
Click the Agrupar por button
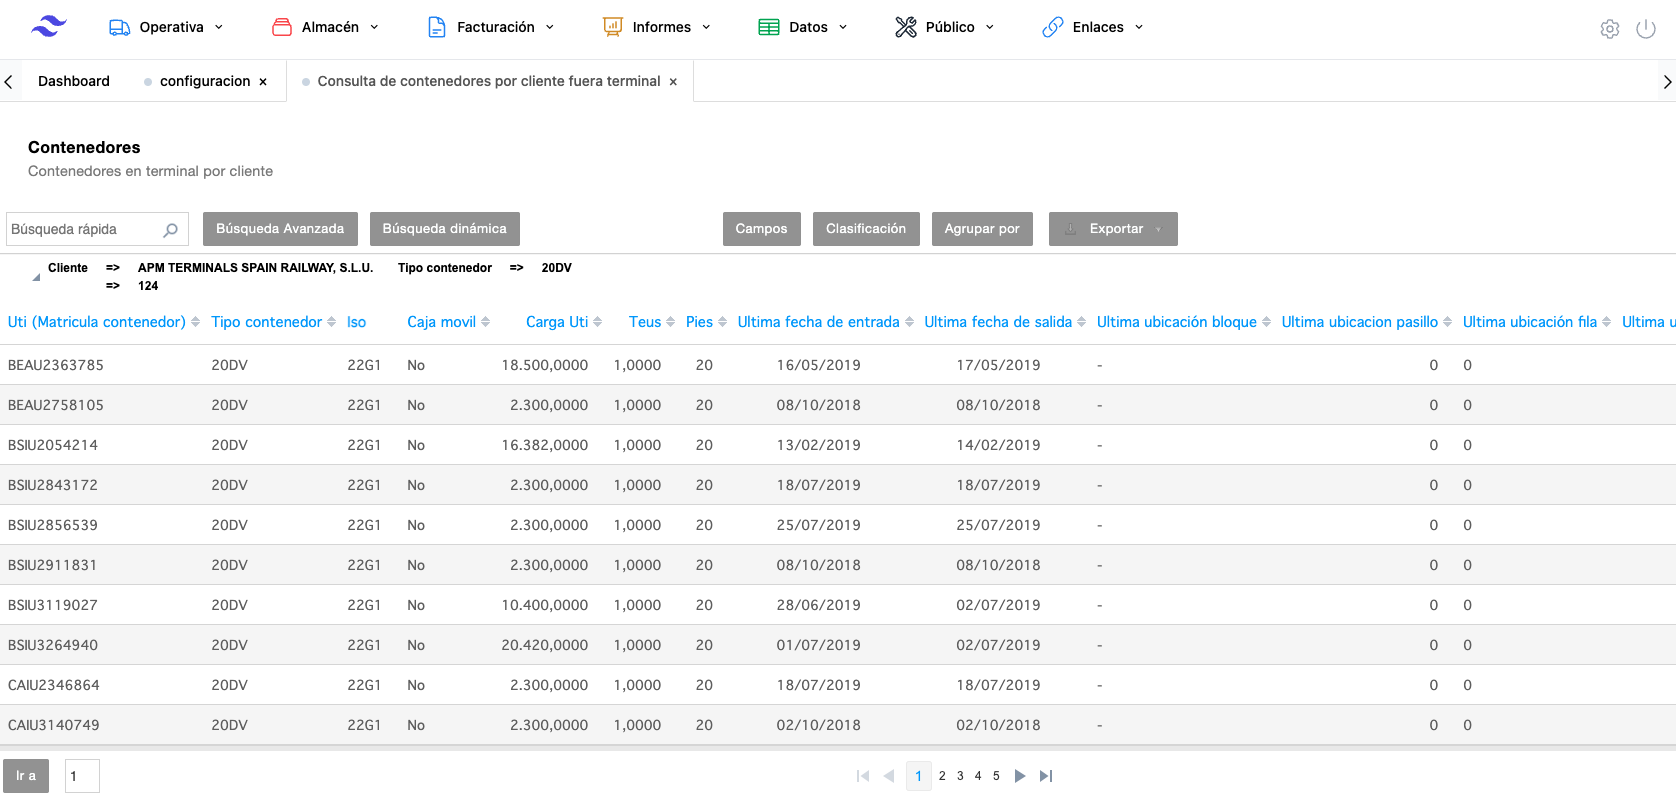pyautogui.click(x=981, y=229)
